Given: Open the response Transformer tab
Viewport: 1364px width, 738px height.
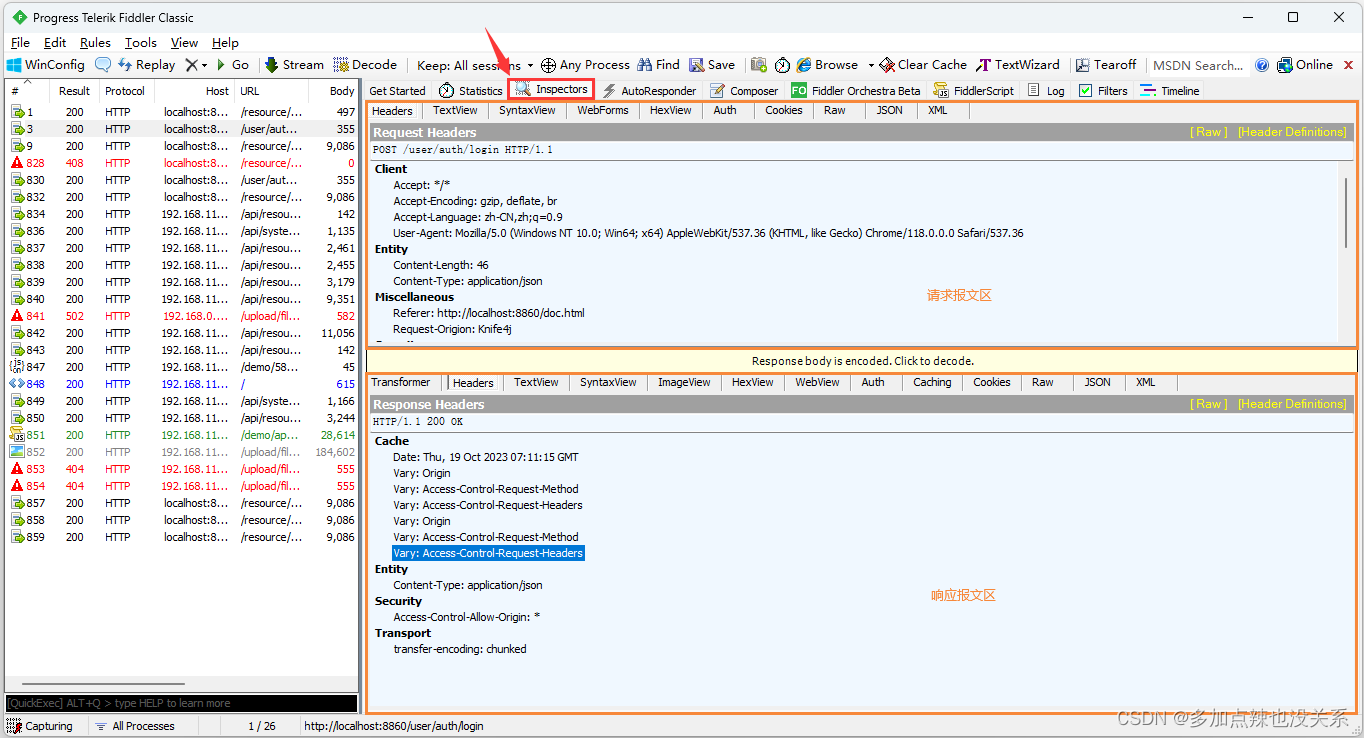Looking at the screenshot, I should click(x=400, y=382).
